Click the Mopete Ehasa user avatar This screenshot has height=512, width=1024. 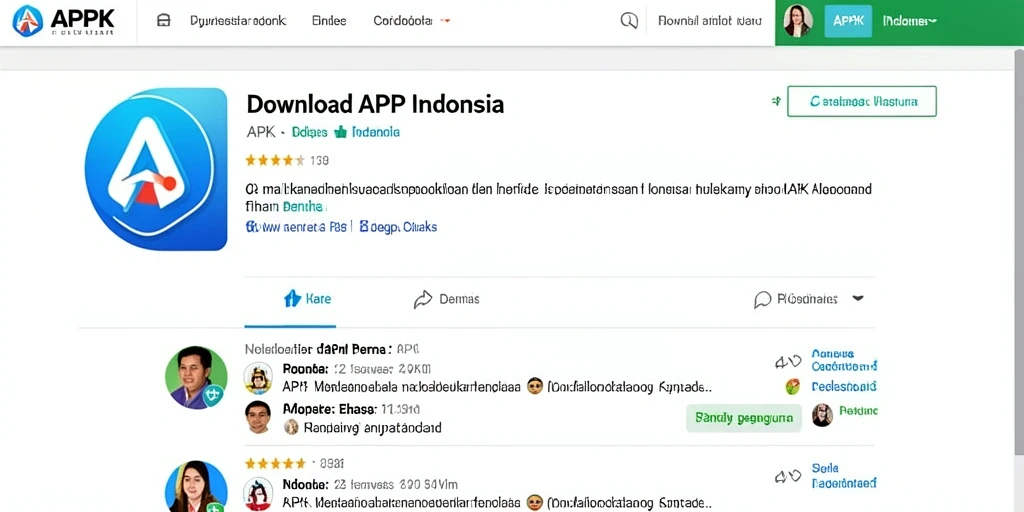257,417
